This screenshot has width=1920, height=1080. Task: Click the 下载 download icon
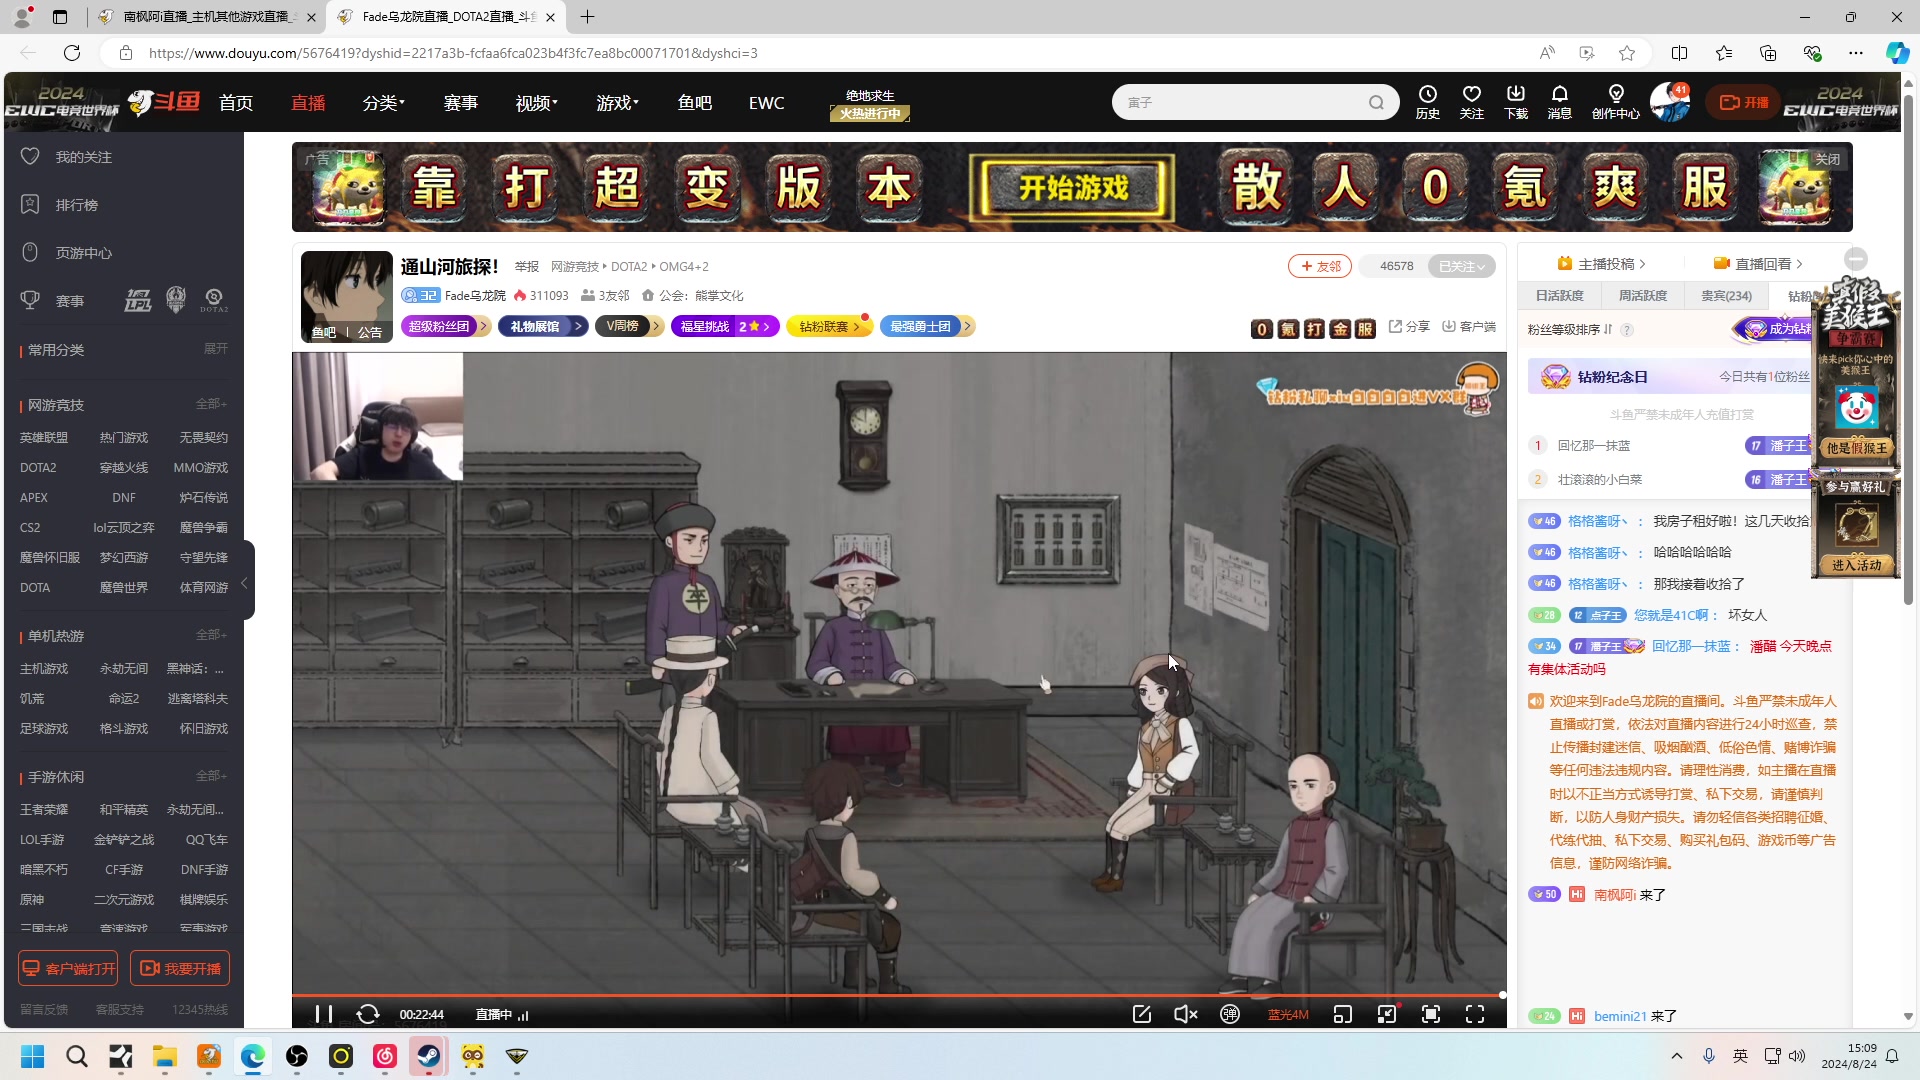[x=1516, y=102]
